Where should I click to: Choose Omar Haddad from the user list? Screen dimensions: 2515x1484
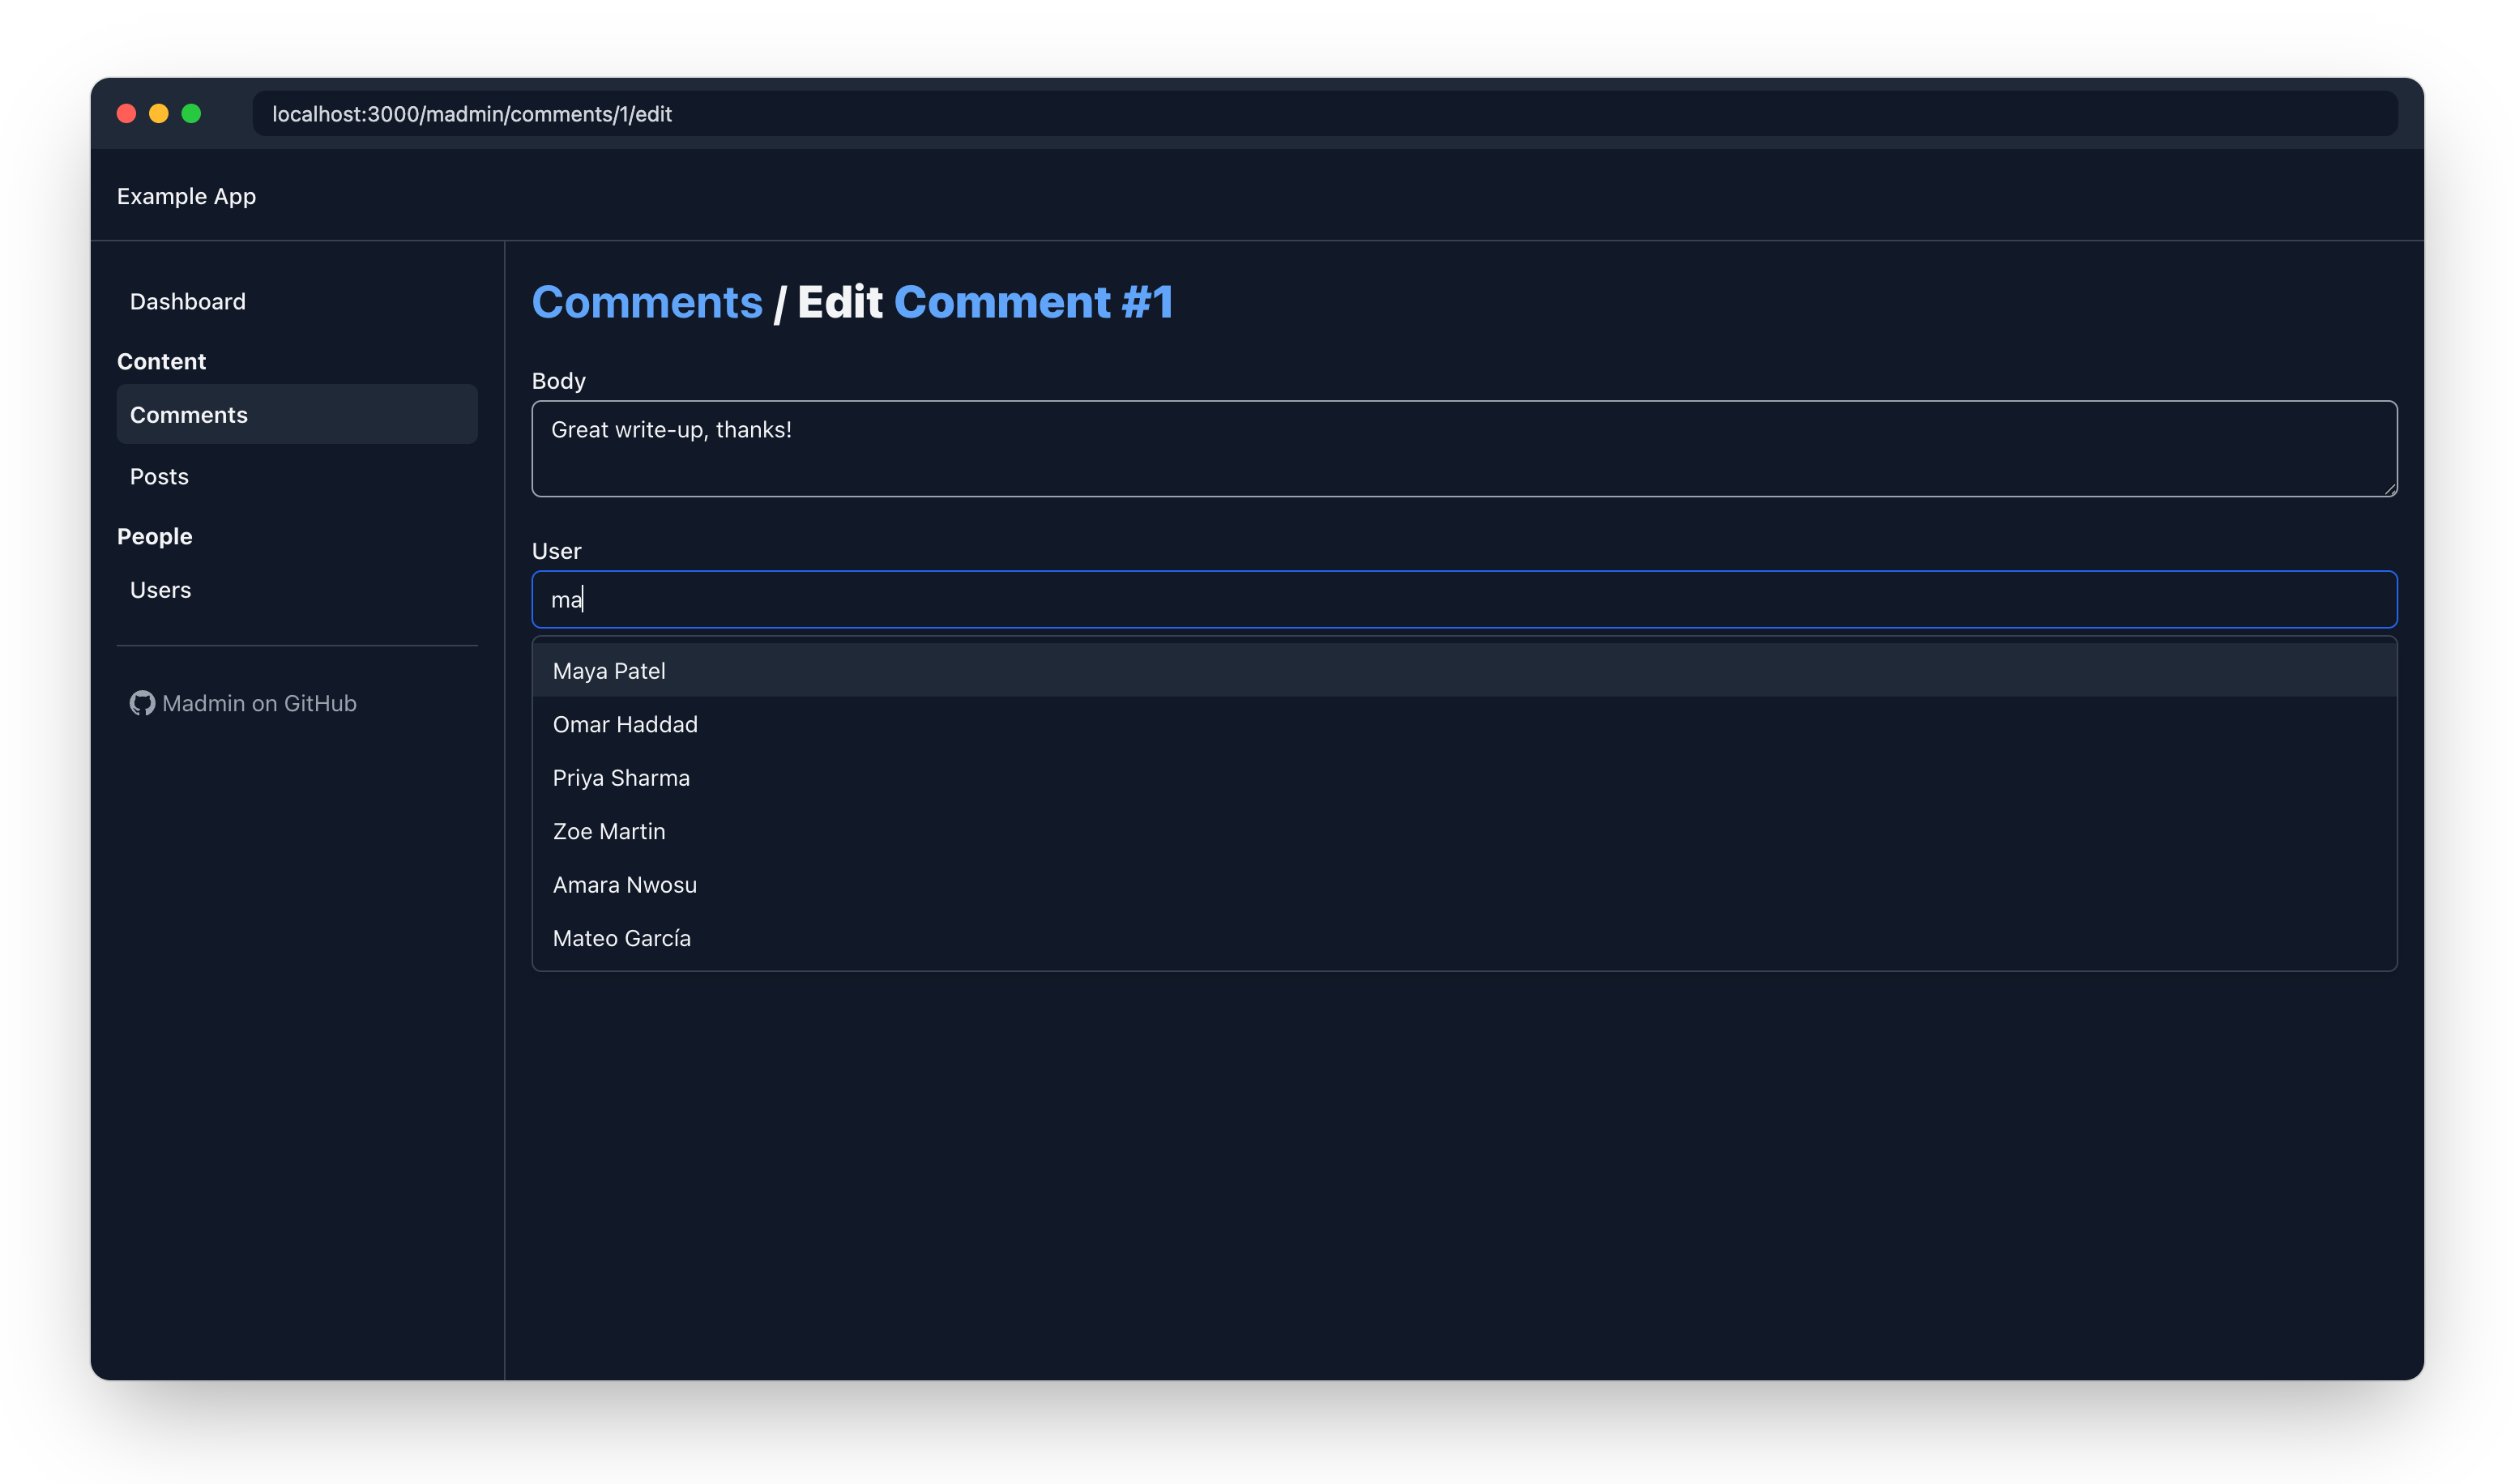point(1464,724)
